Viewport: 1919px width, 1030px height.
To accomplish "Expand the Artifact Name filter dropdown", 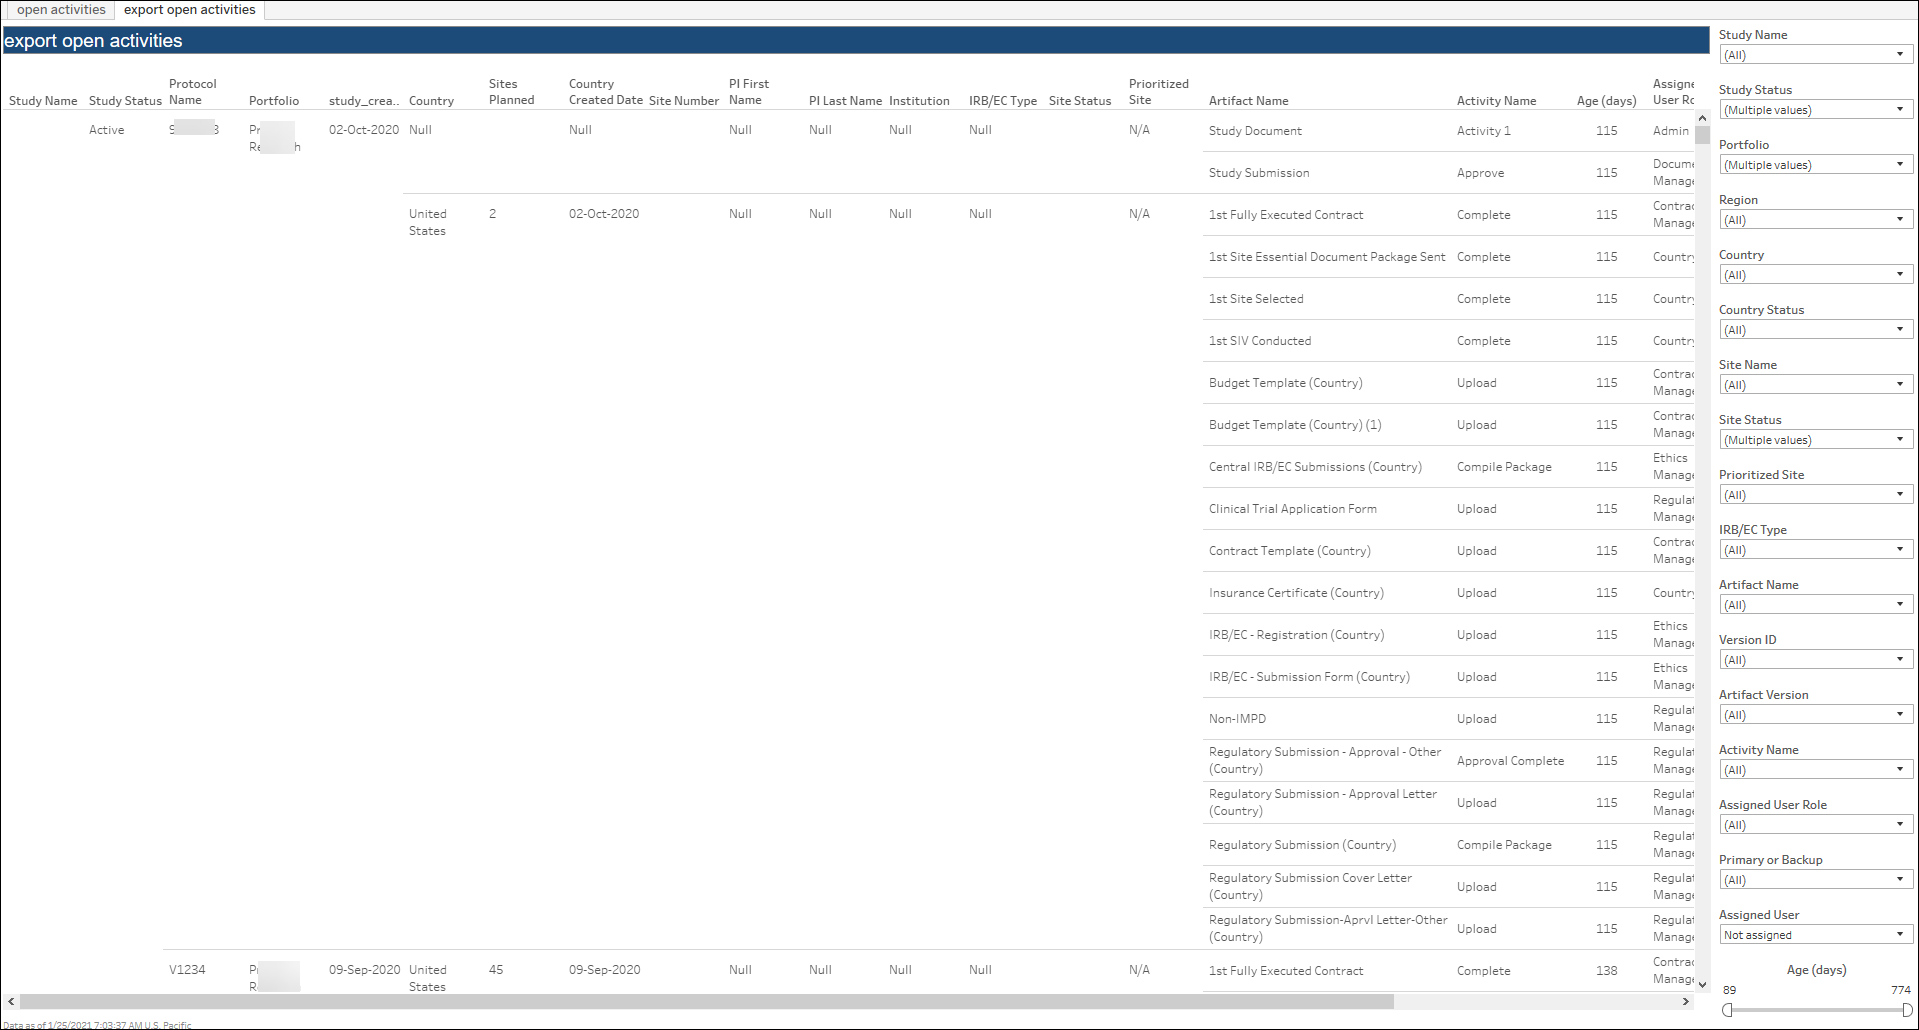I will [x=1816, y=605].
